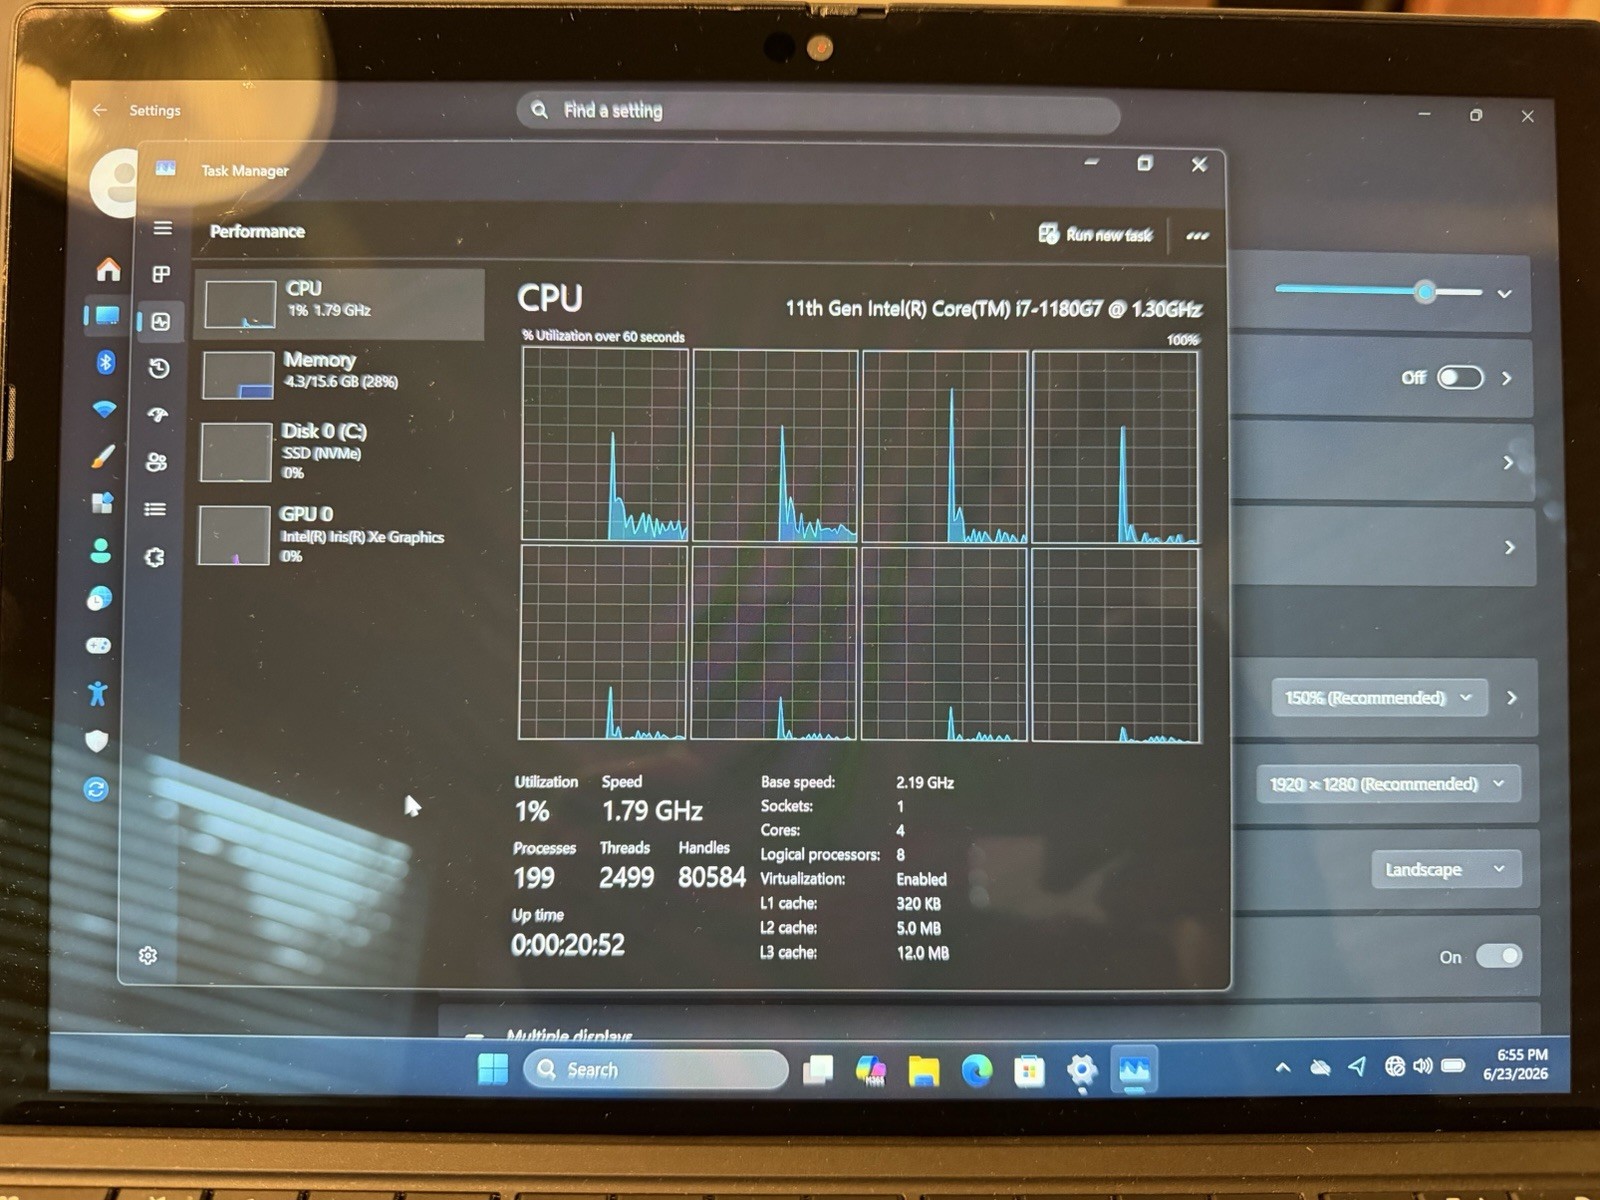Launch Copilot from the taskbar
This screenshot has height=1200, width=1600.
871,1070
